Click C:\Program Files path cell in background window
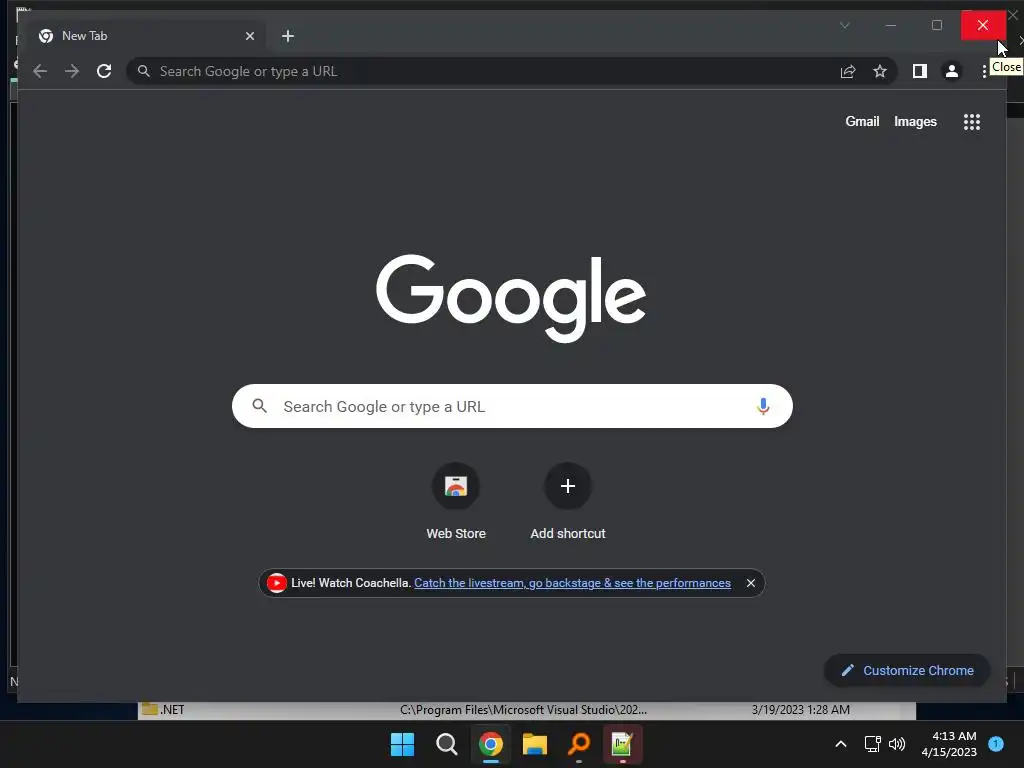Screen dimensions: 1024x768 [x=523, y=710]
